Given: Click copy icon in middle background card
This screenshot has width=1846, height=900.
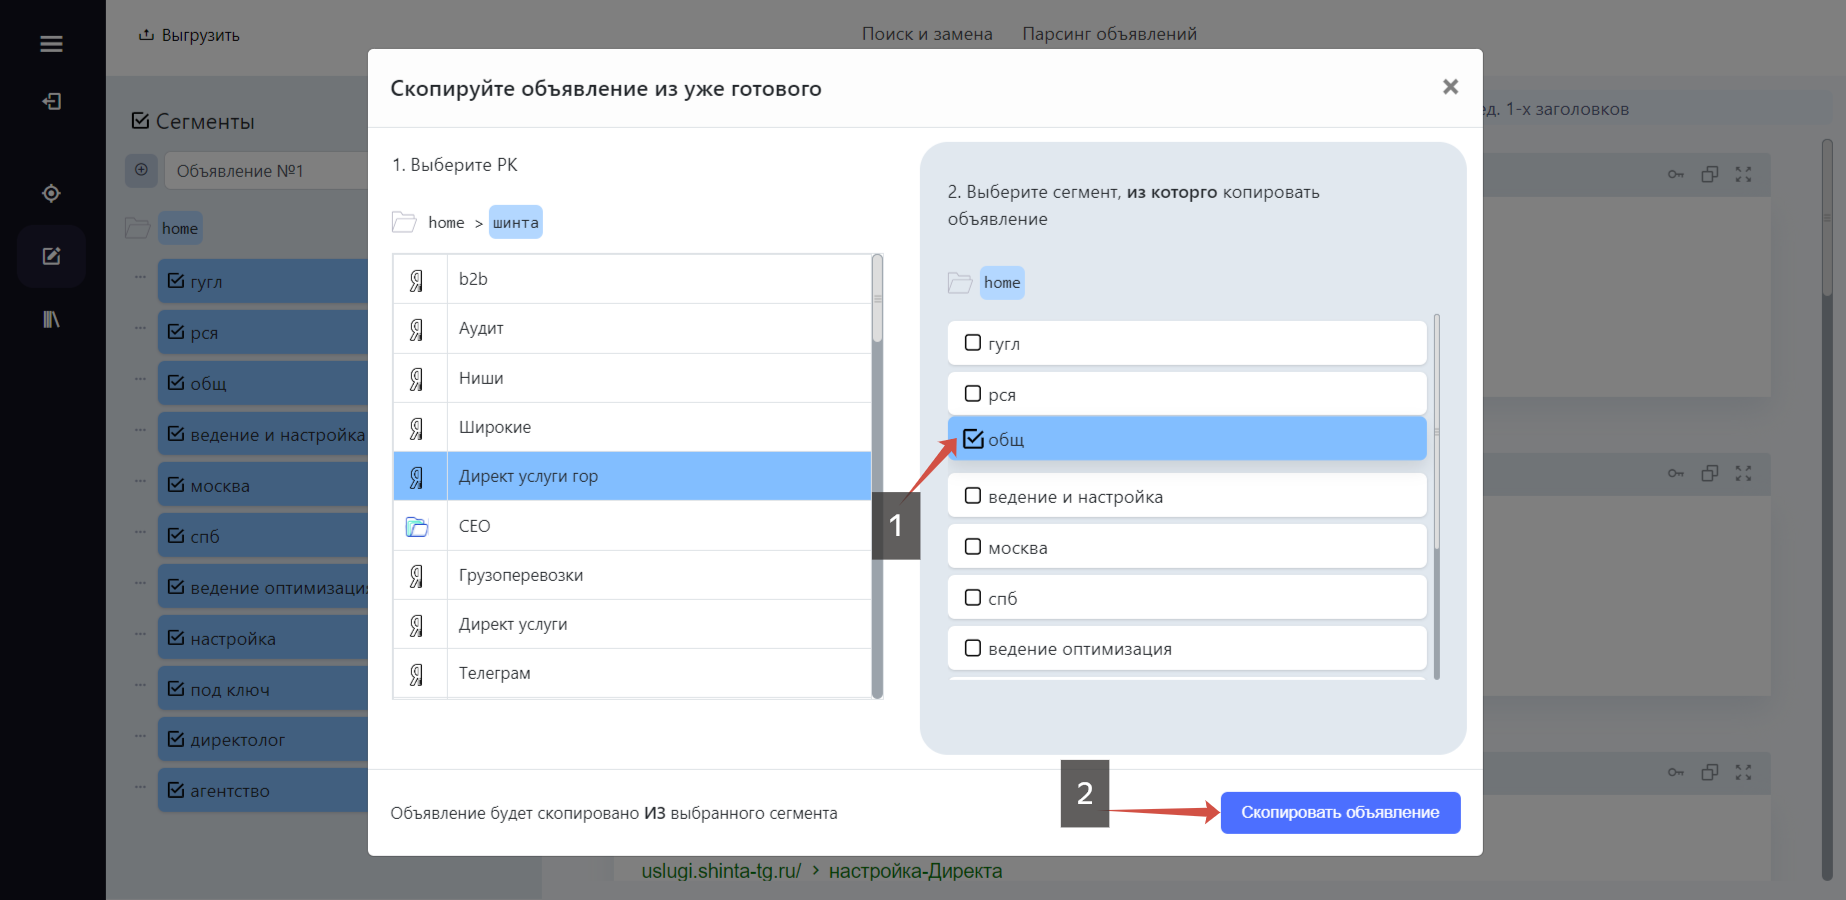Looking at the screenshot, I should pos(1710,473).
